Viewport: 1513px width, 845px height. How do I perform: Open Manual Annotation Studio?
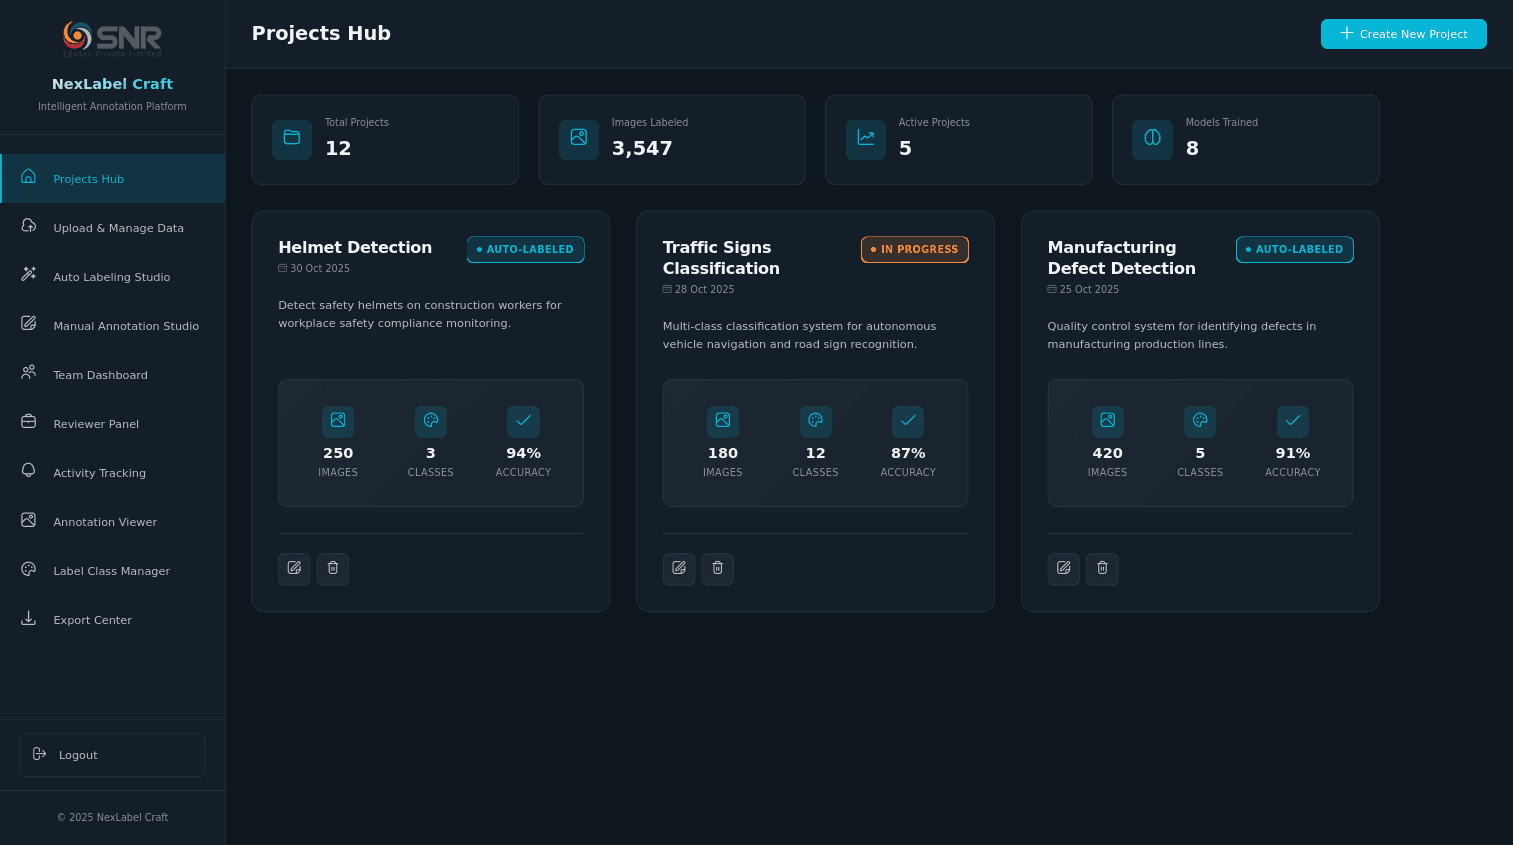(x=126, y=326)
